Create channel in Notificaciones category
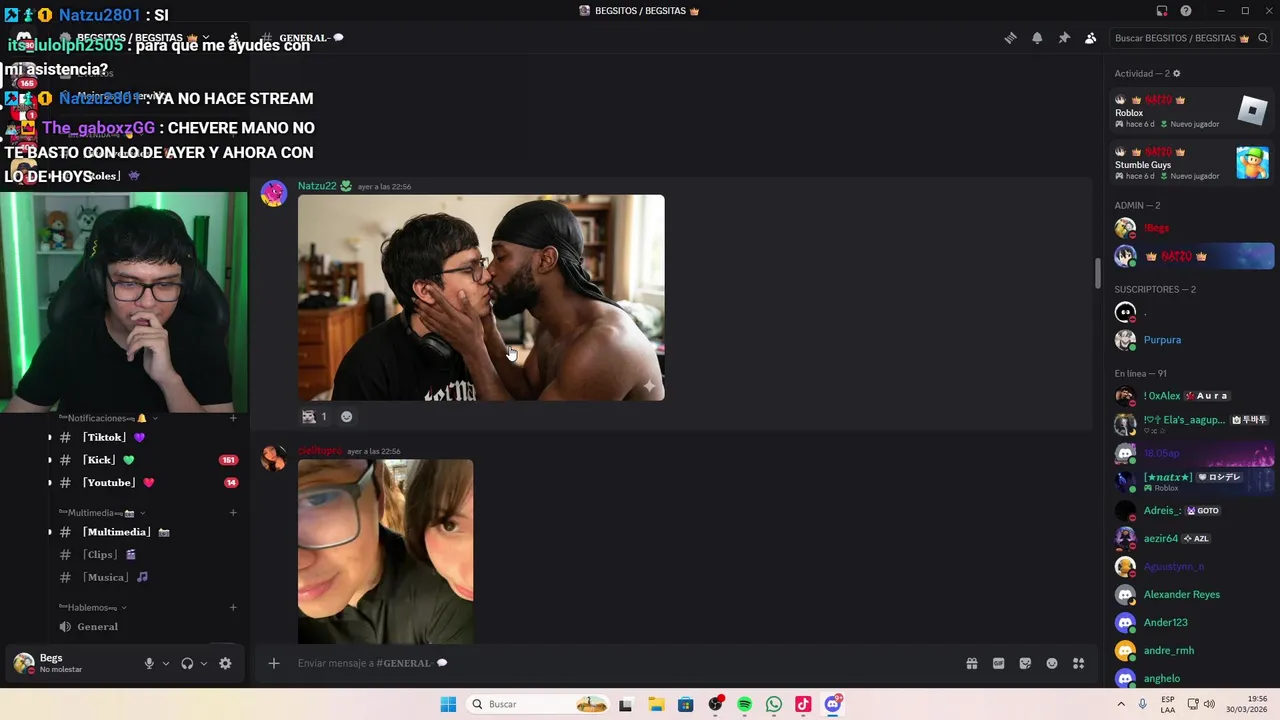 click(233, 418)
